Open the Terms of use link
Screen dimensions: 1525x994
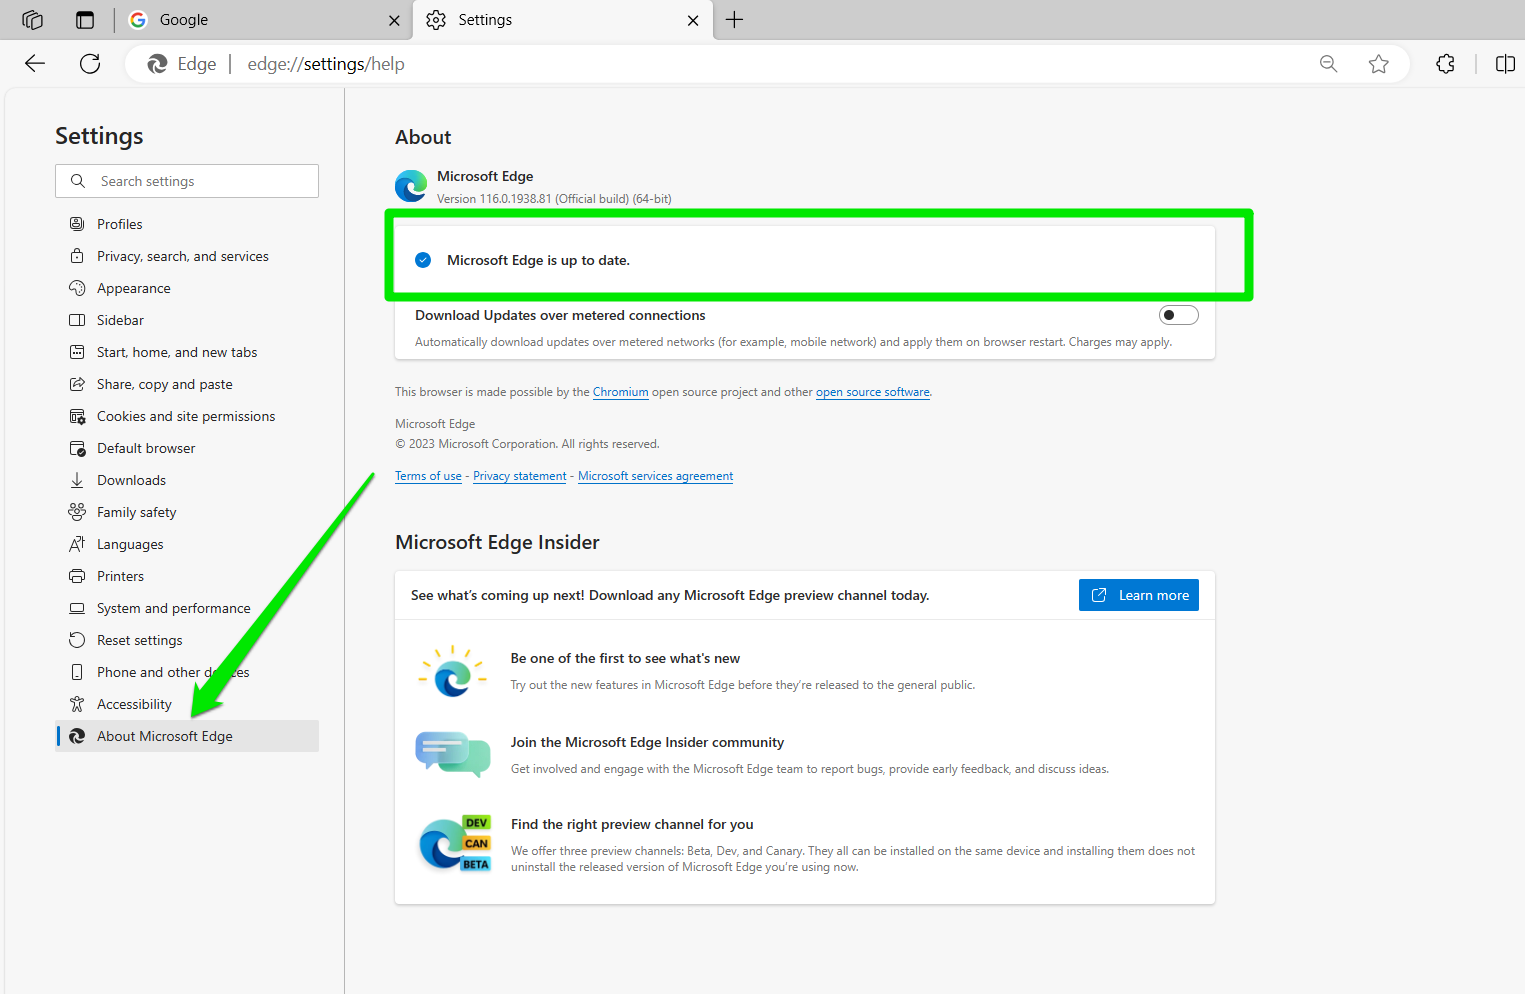point(428,476)
